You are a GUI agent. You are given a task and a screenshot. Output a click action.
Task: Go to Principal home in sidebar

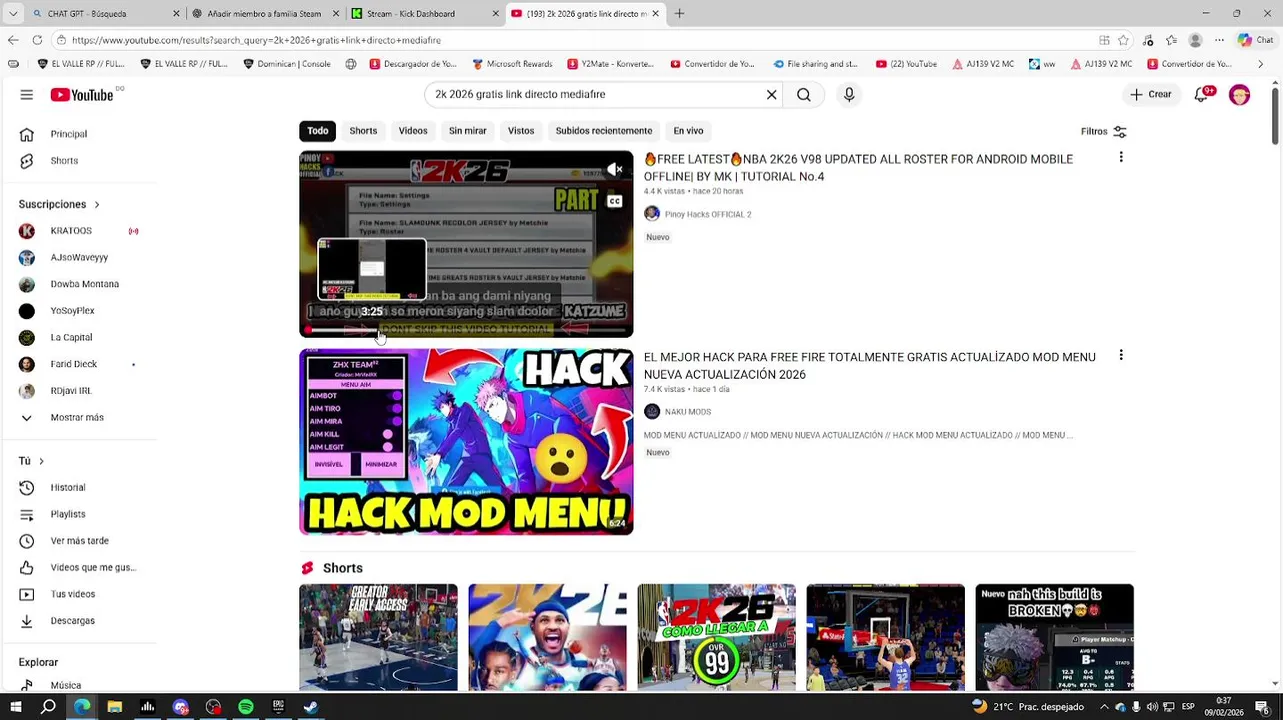[x=68, y=134]
